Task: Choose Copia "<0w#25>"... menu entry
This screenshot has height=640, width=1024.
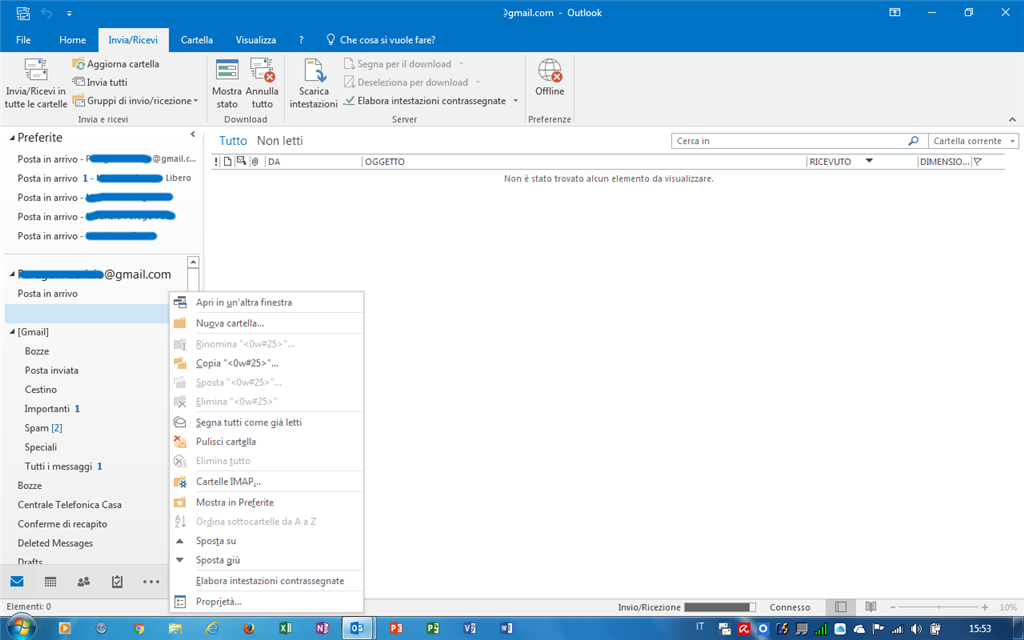Action: [x=266, y=363]
